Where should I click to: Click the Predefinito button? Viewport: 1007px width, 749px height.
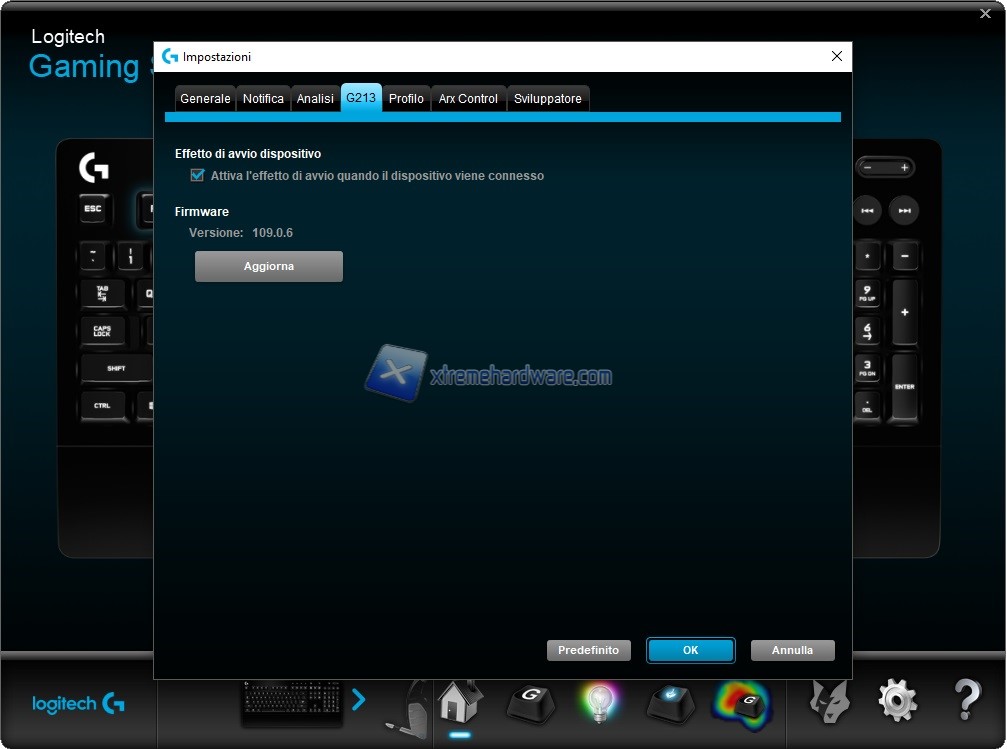coord(588,650)
